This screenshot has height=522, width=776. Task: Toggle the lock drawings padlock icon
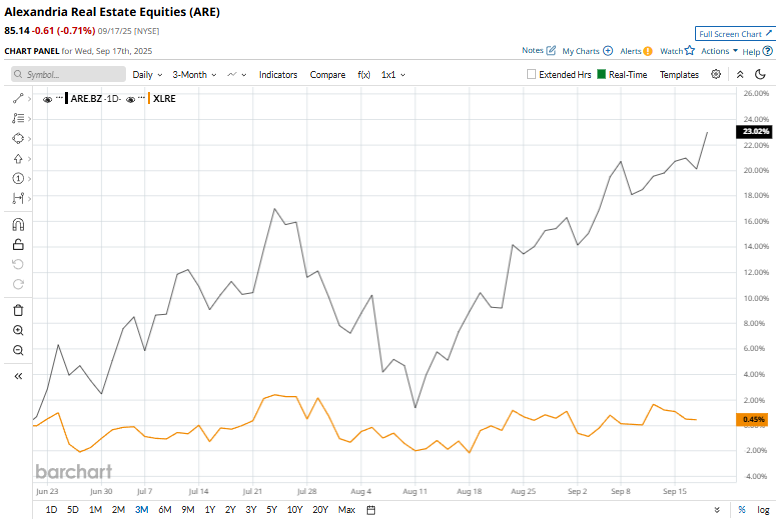pos(18,244)
